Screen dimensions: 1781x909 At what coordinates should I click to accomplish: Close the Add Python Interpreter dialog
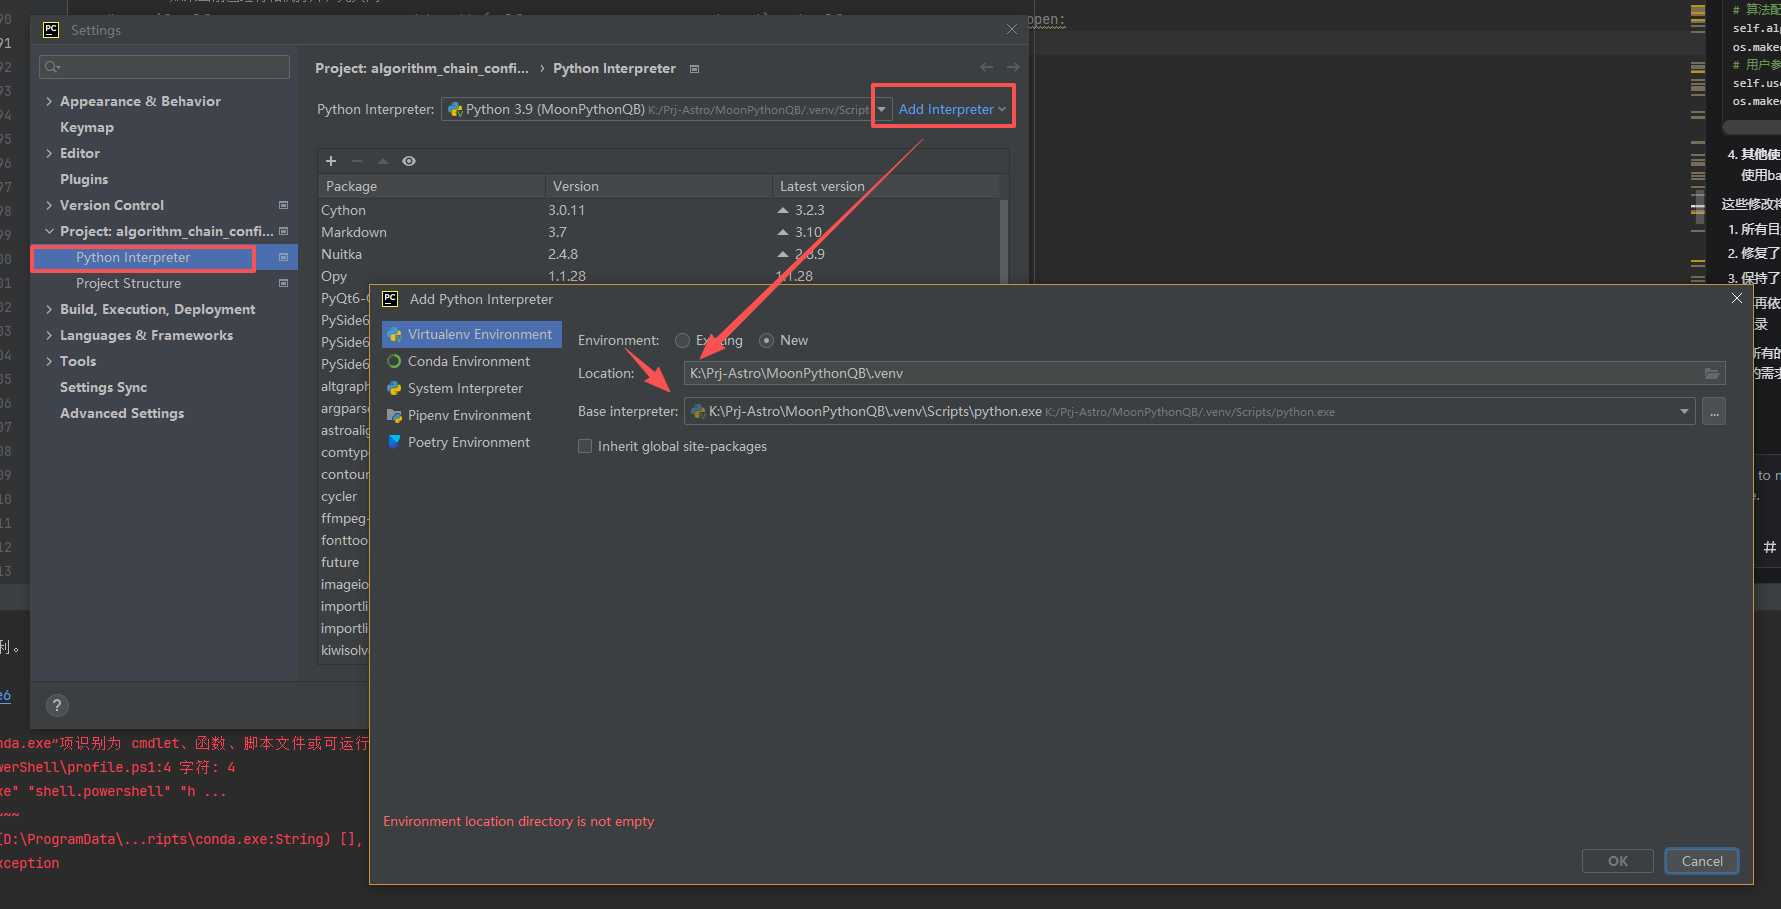click(x=1736, y=298)
